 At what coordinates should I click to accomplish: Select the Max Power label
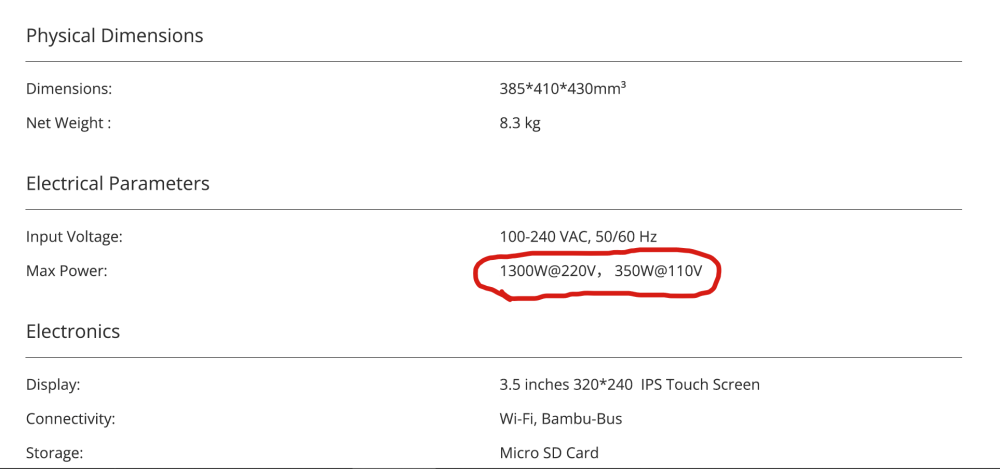(66, 271)
